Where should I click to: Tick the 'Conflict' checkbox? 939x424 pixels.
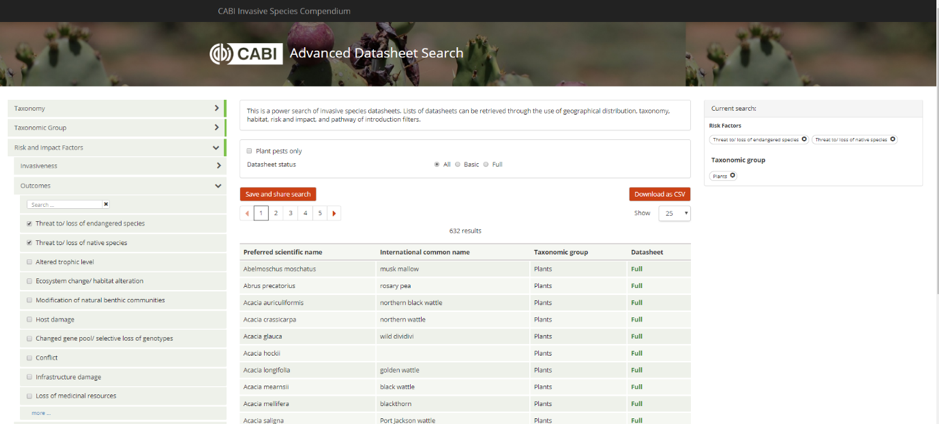pyautogui.click(x=29, y=358)
